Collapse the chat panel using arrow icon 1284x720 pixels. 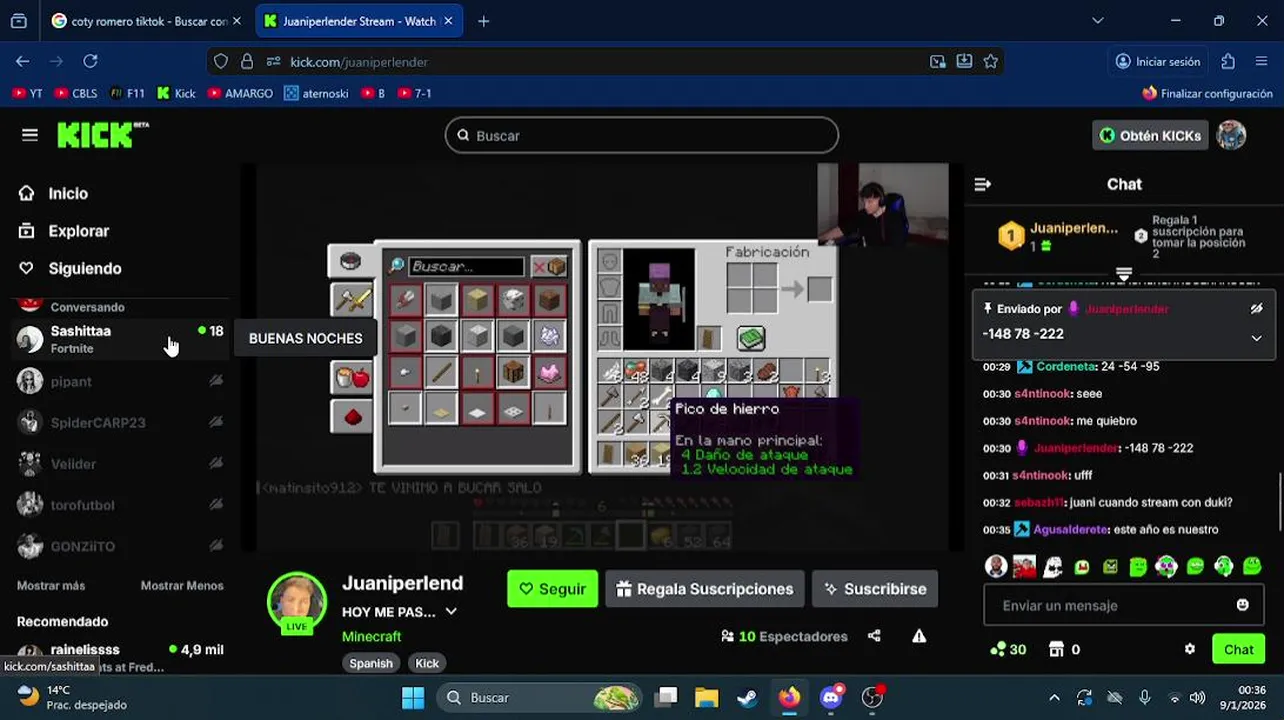point(982,184)
